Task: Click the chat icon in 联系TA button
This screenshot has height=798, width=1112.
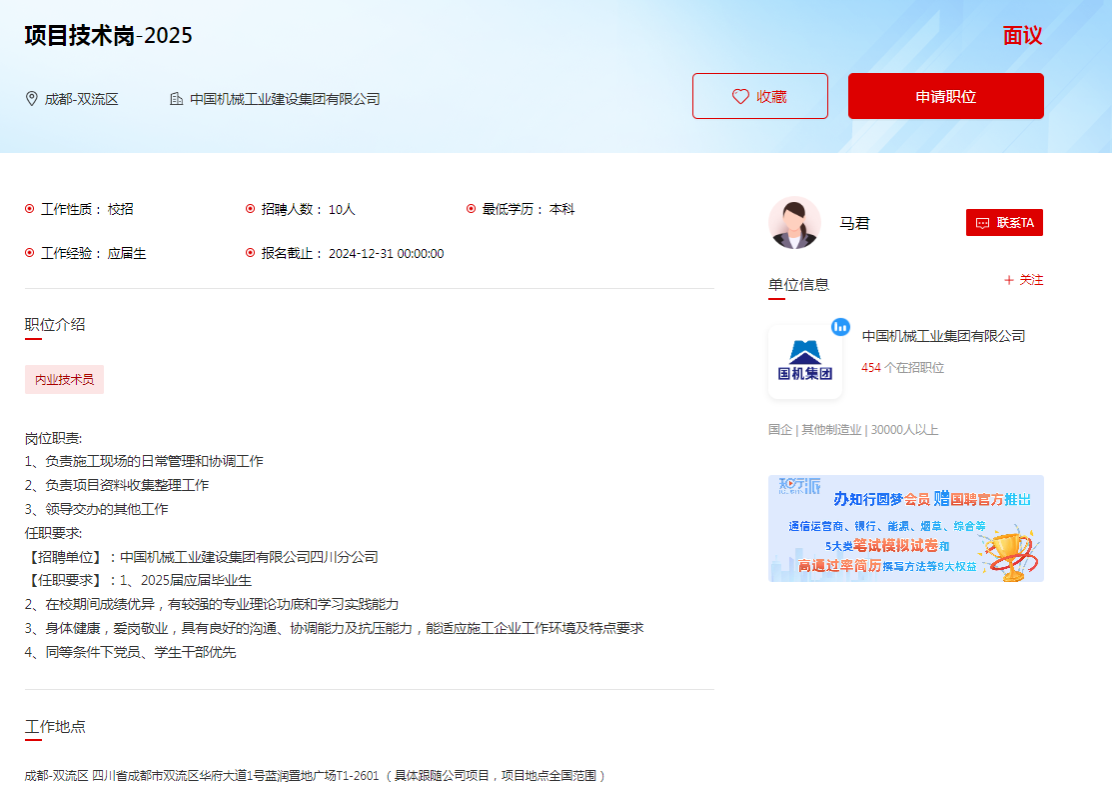Action: pos(982,223)
